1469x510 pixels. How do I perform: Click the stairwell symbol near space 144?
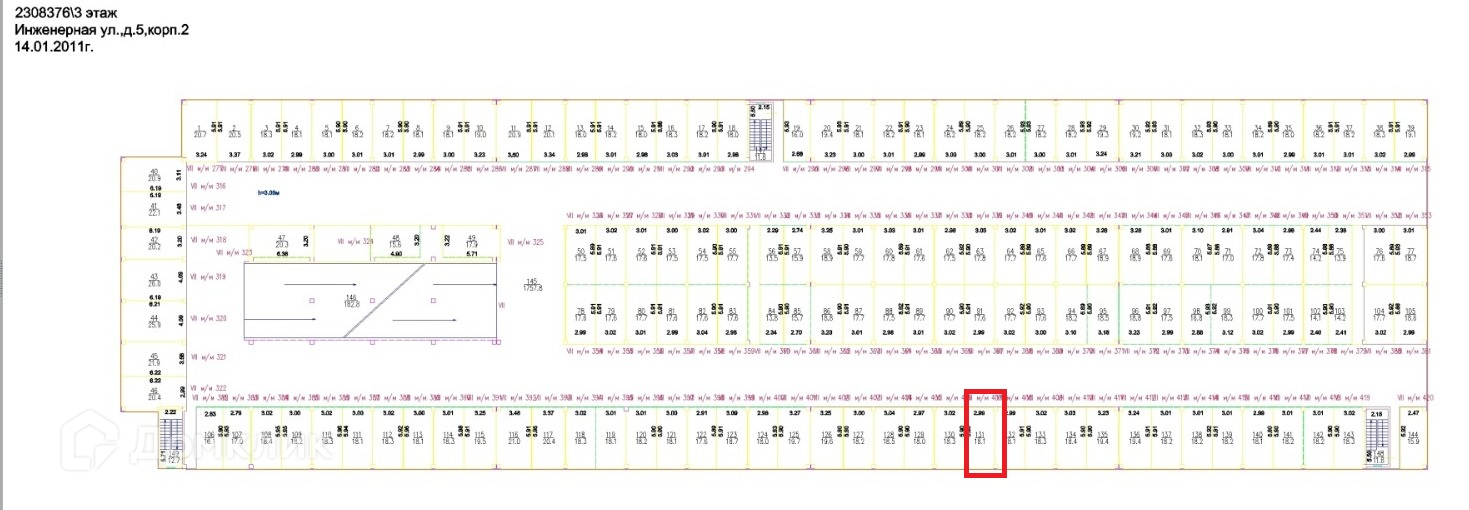[x=1379, y=434]
